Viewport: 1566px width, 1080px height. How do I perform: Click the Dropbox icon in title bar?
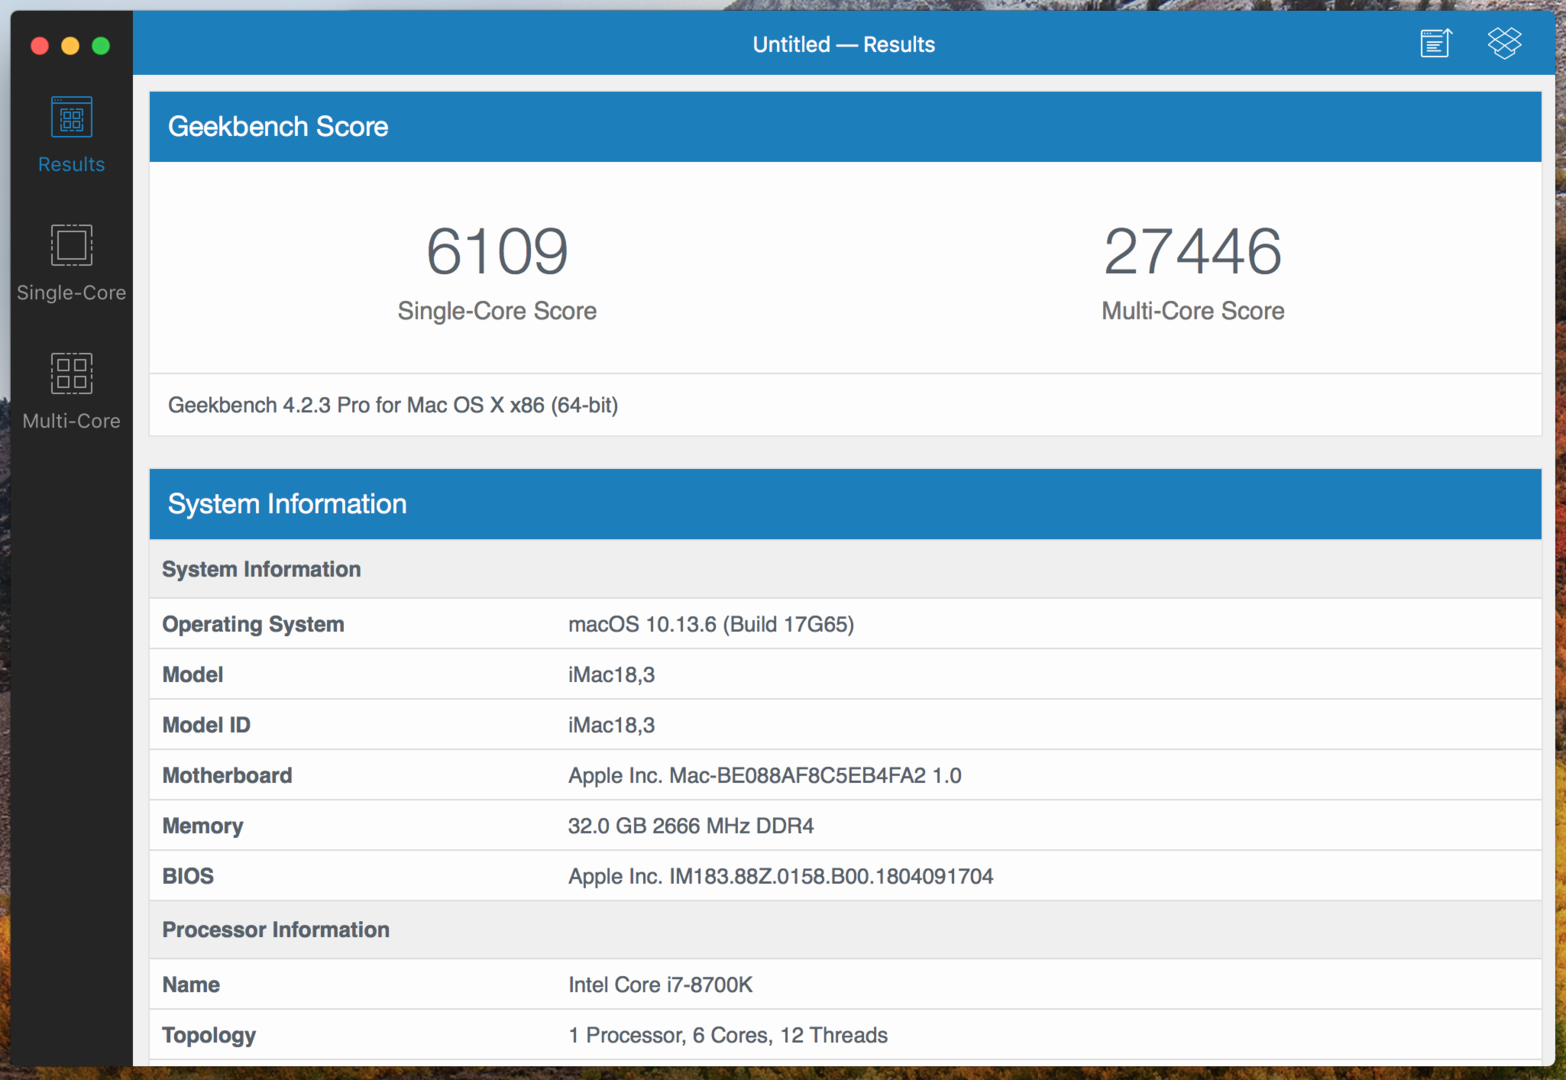pyautogui.click(x=1504, y=43)
